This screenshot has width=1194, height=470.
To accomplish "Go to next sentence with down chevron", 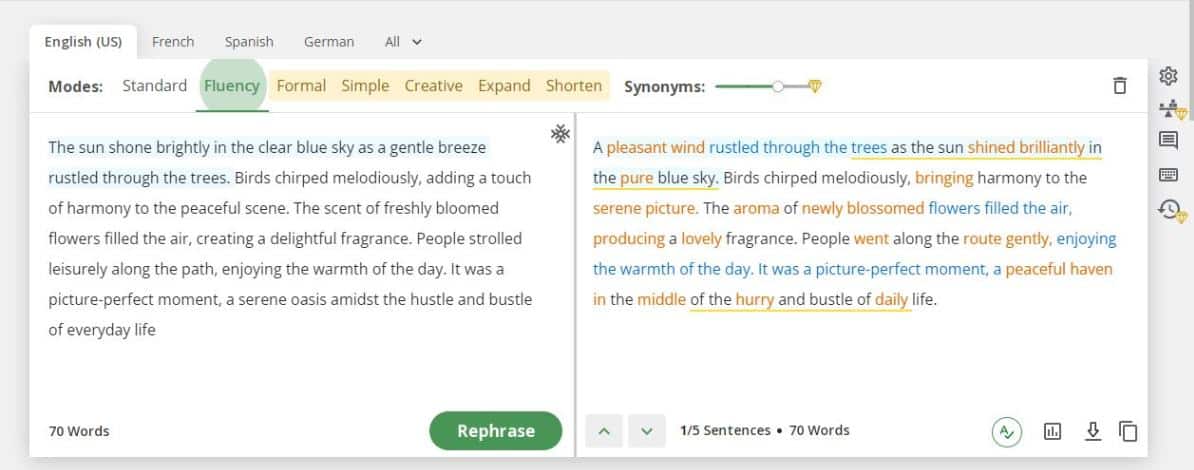I will [x=647, y=431].
